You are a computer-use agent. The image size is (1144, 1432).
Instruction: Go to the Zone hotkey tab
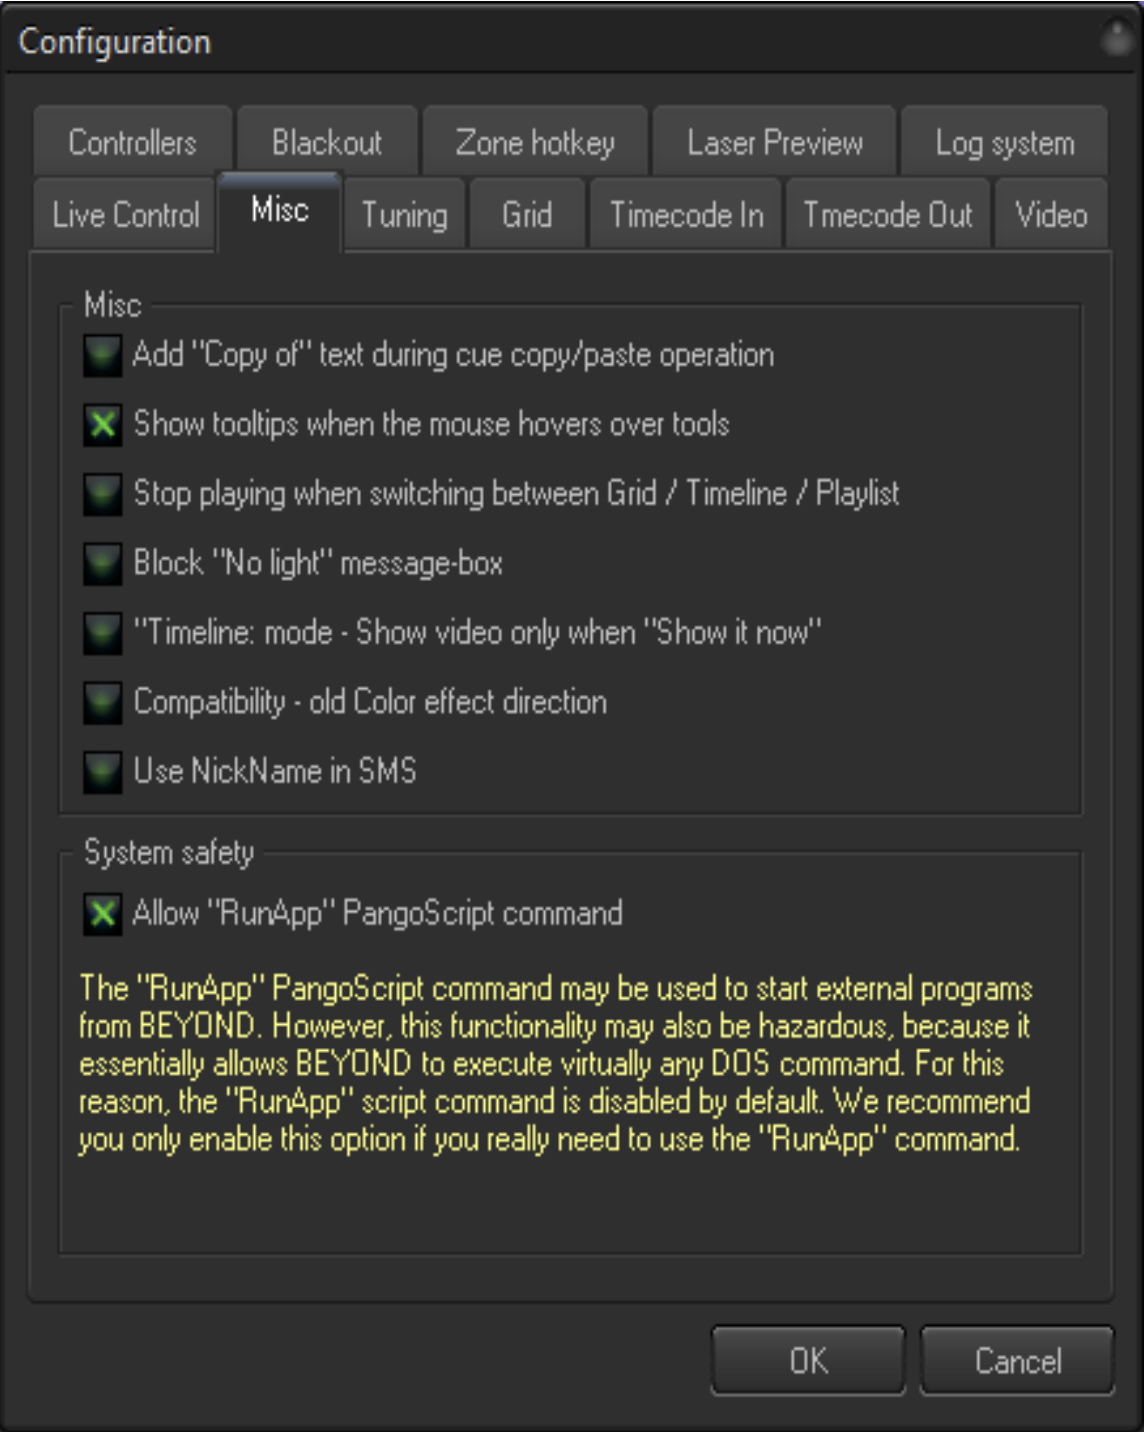click(x=535, y=142)
